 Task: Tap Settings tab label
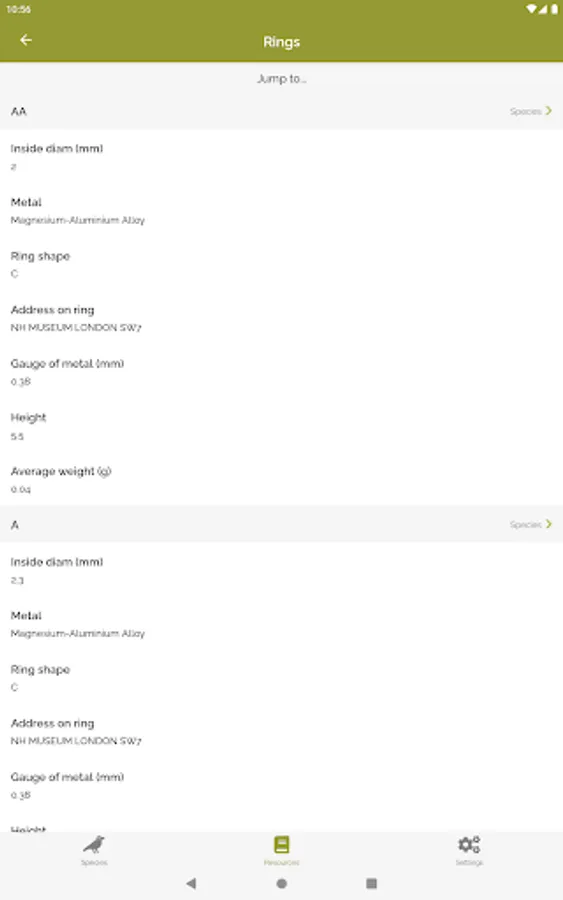coord(469,863)
